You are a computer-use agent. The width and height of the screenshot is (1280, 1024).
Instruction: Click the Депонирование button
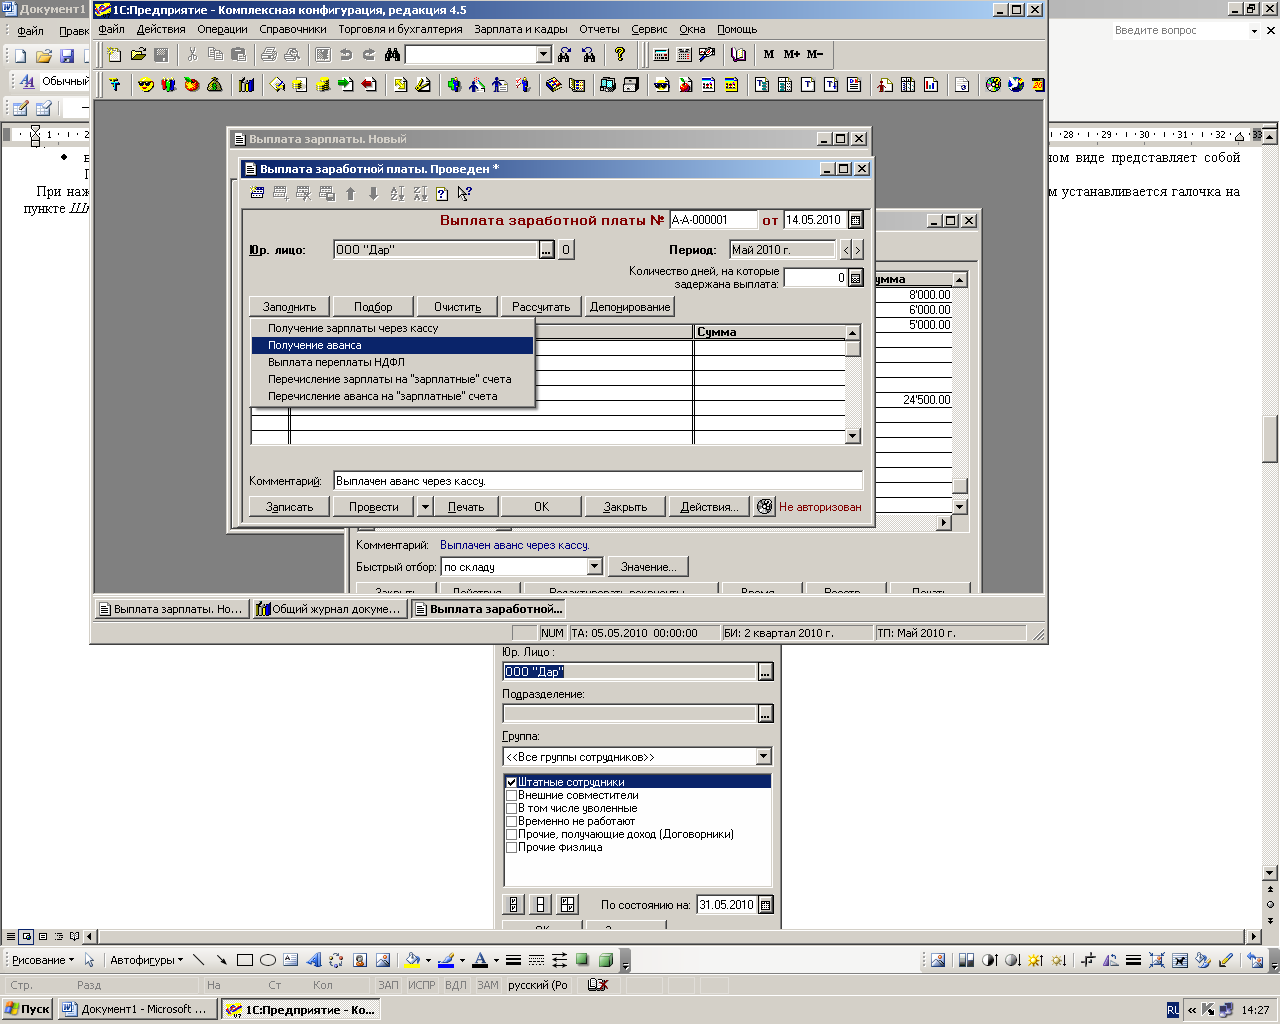tap(630, 307)
